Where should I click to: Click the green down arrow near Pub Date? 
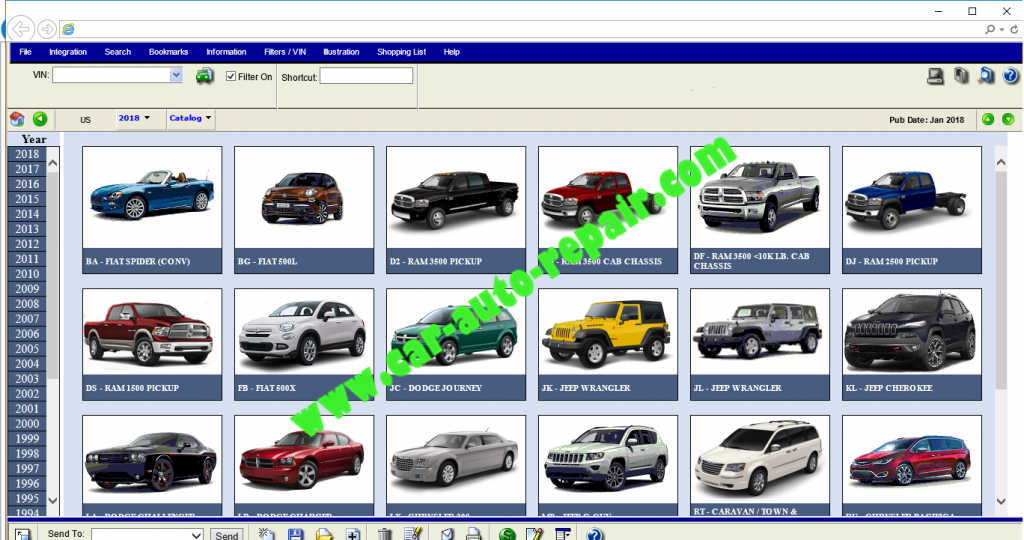pyautogui.click(x=1008, y=119)
